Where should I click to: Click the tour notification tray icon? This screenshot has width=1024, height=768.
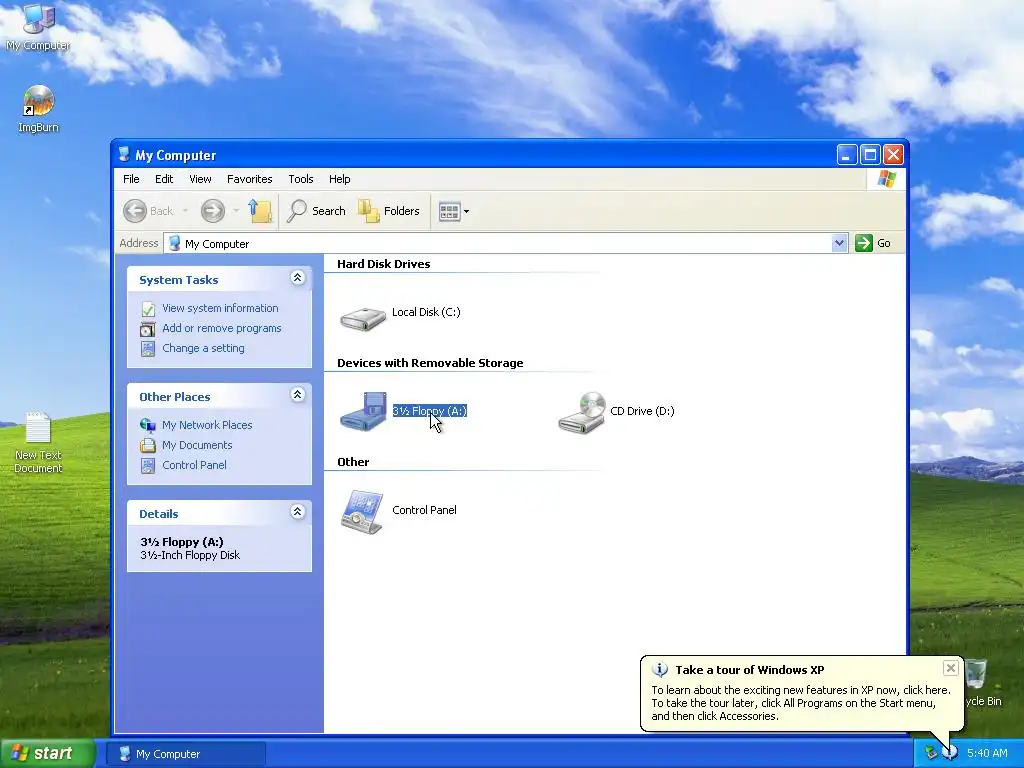(x=950, y=753)
